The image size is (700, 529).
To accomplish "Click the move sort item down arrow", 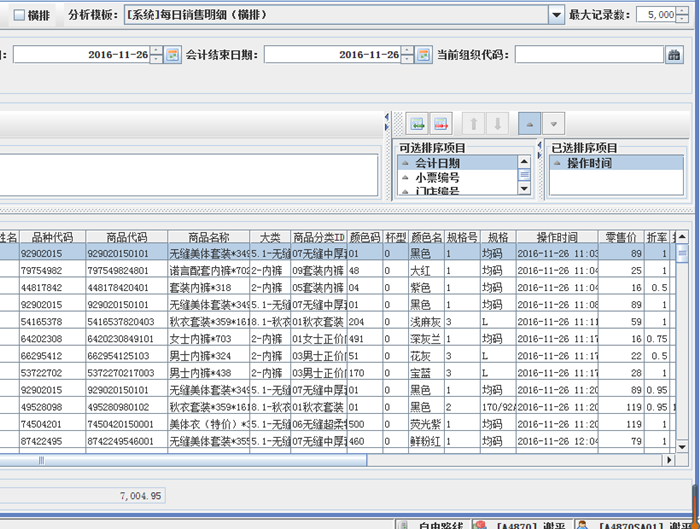I will (497, 123).
